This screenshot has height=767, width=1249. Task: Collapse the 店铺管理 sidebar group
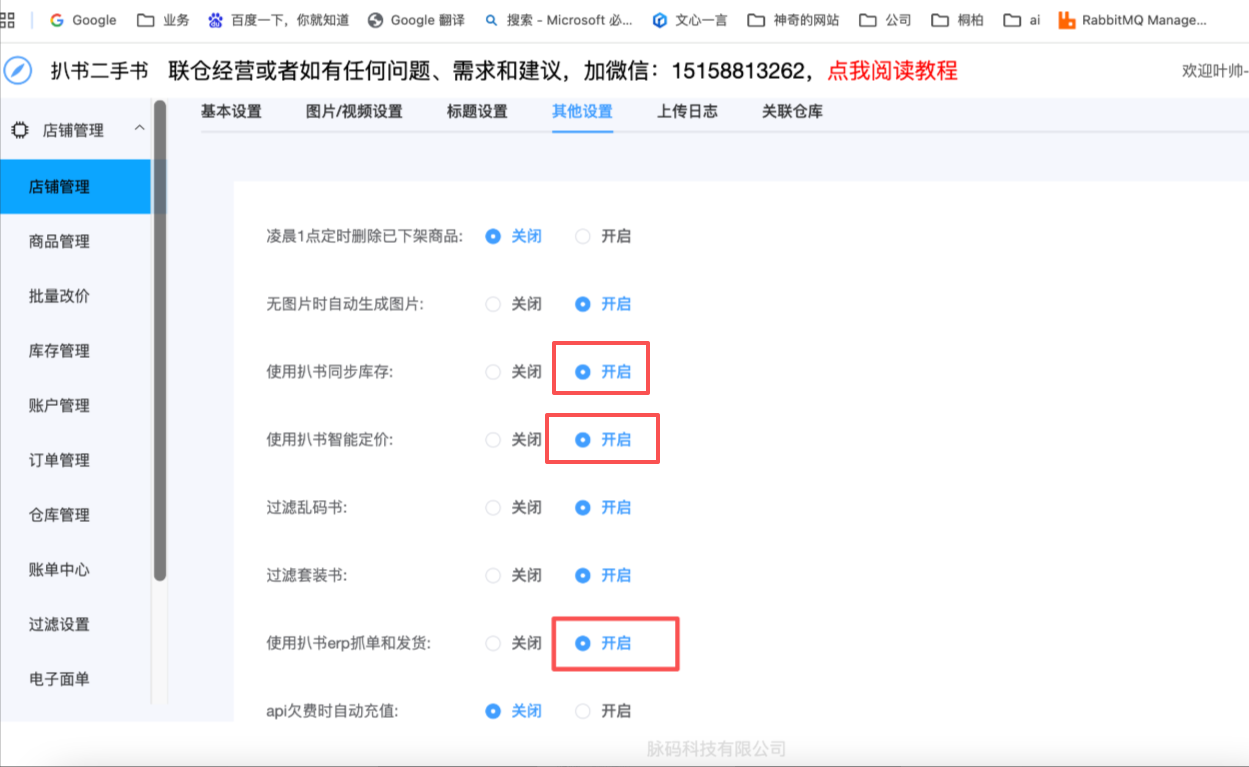tap(139, 128)
